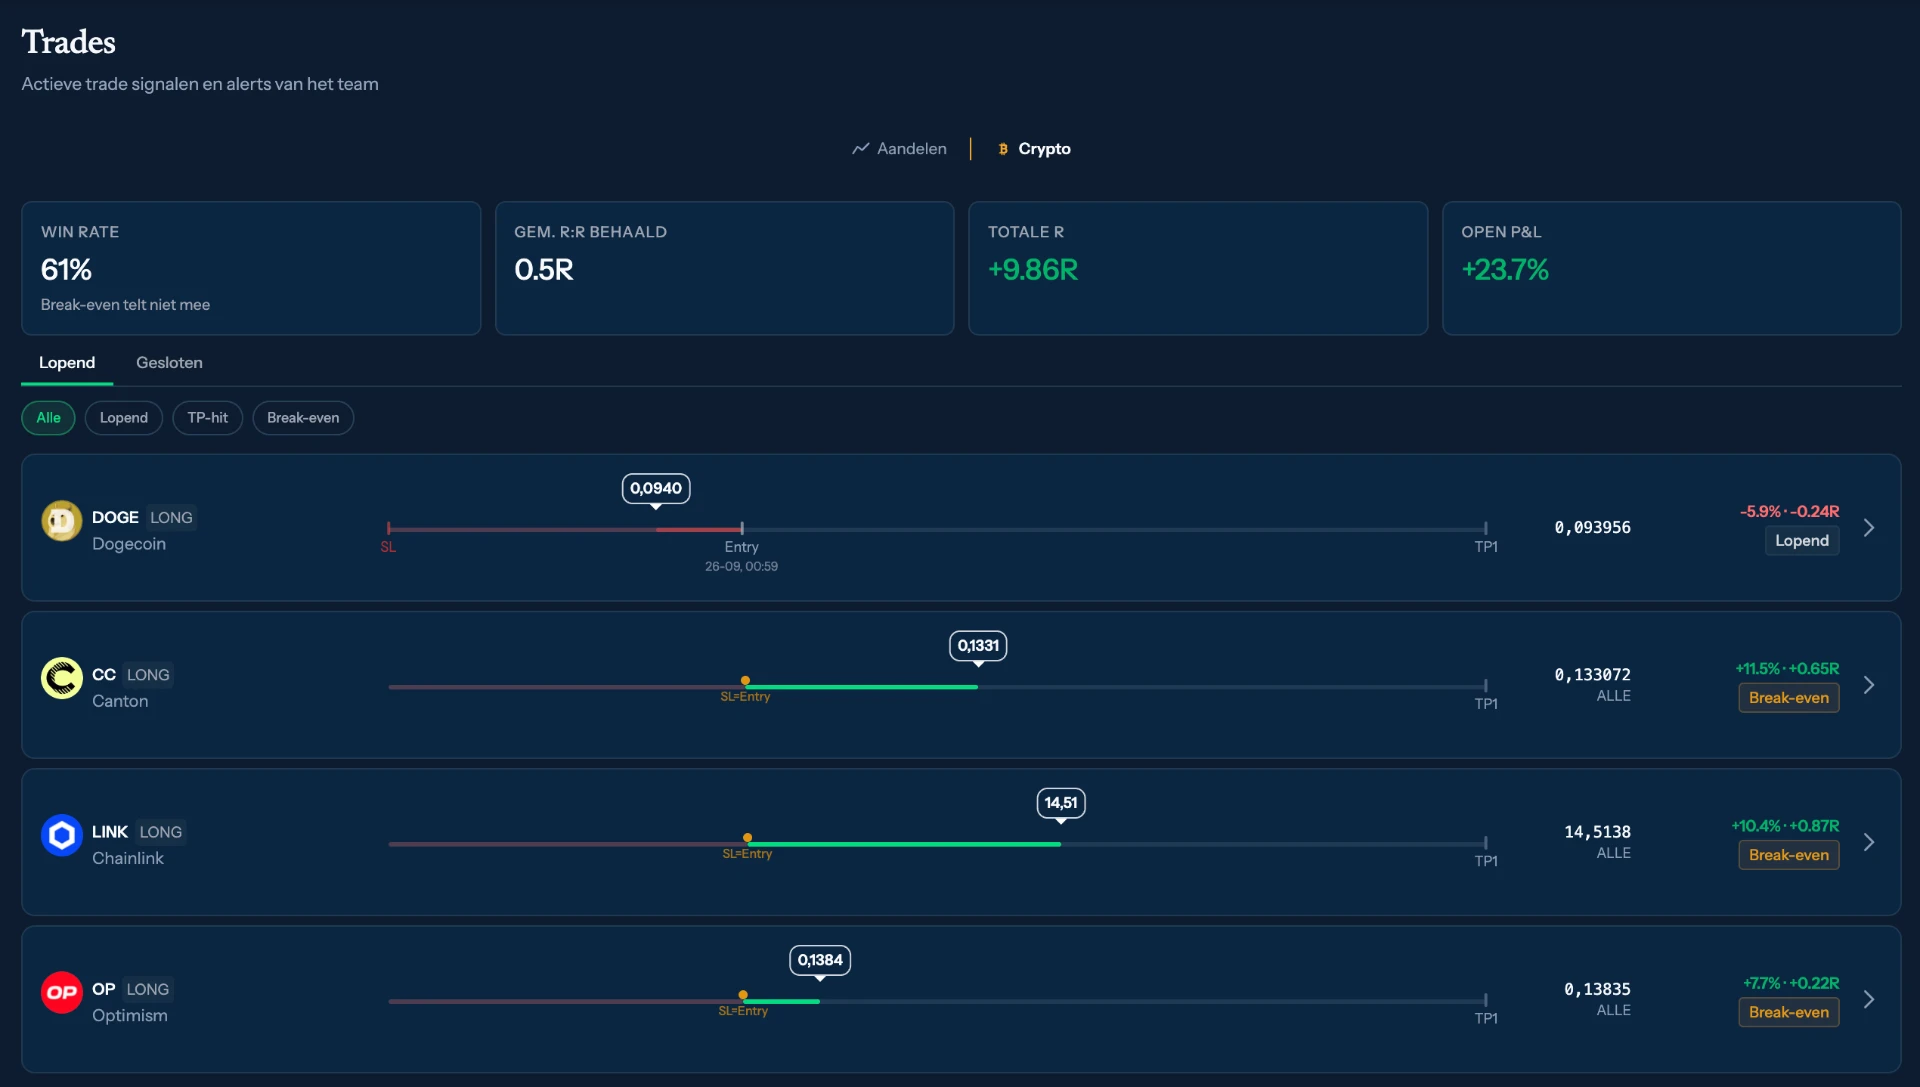This screenshot has height=1087, width=1920.
Task: Click the Break-even badge on OP row
Action: point(1789,1012)
